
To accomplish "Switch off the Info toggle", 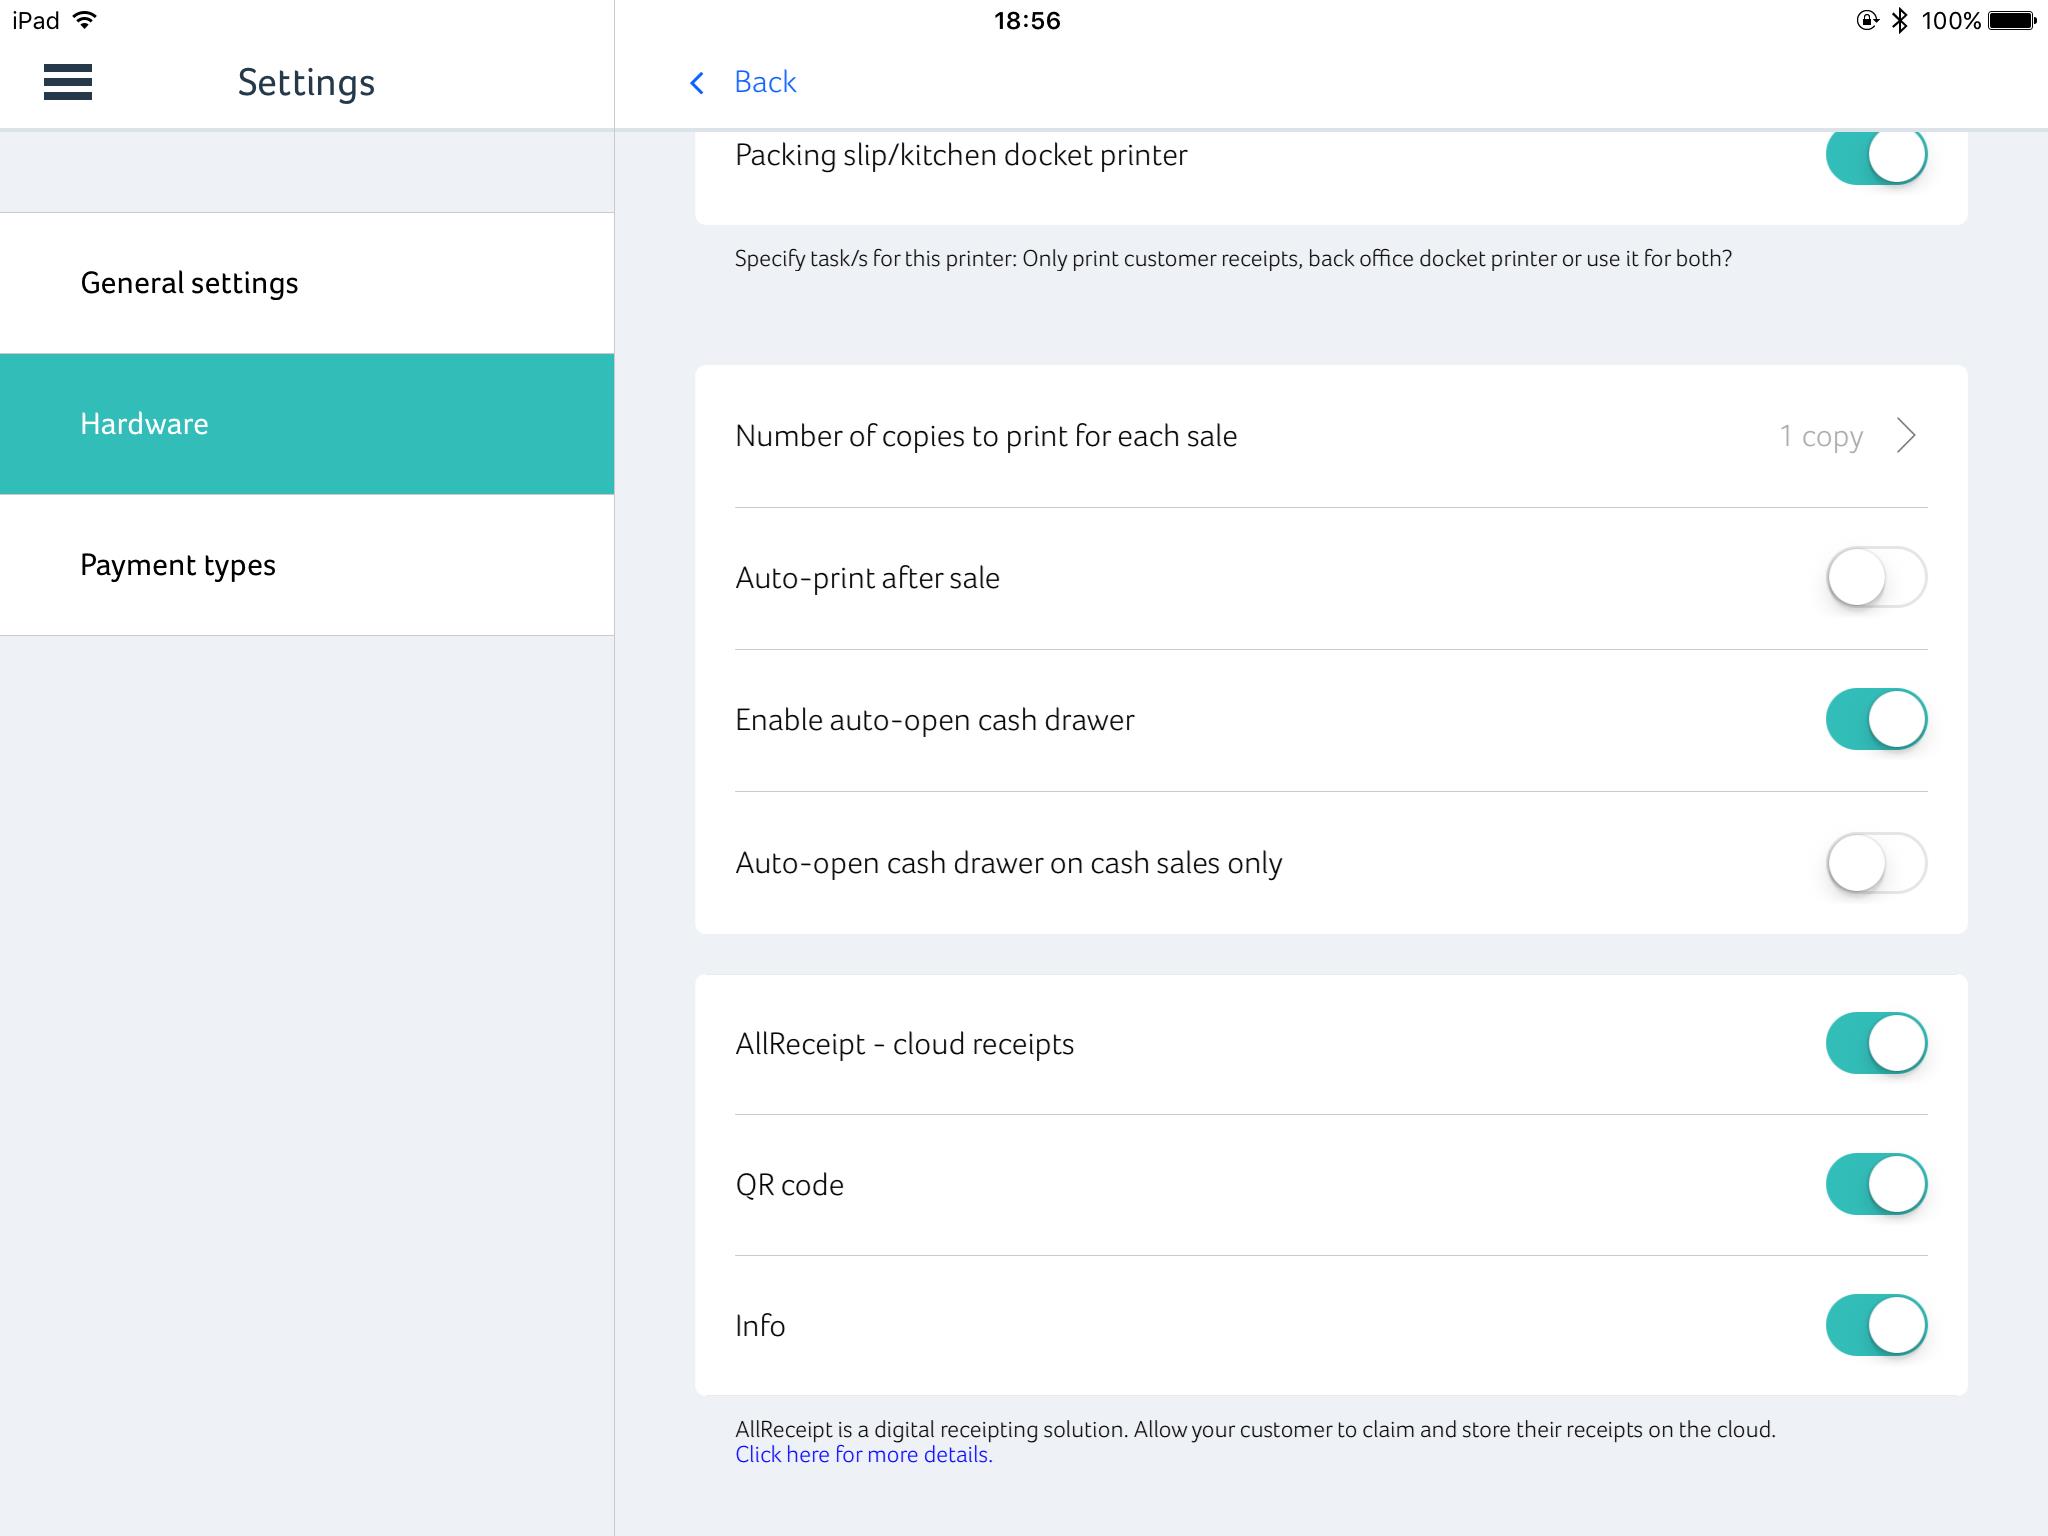I will point(1875,1325).
